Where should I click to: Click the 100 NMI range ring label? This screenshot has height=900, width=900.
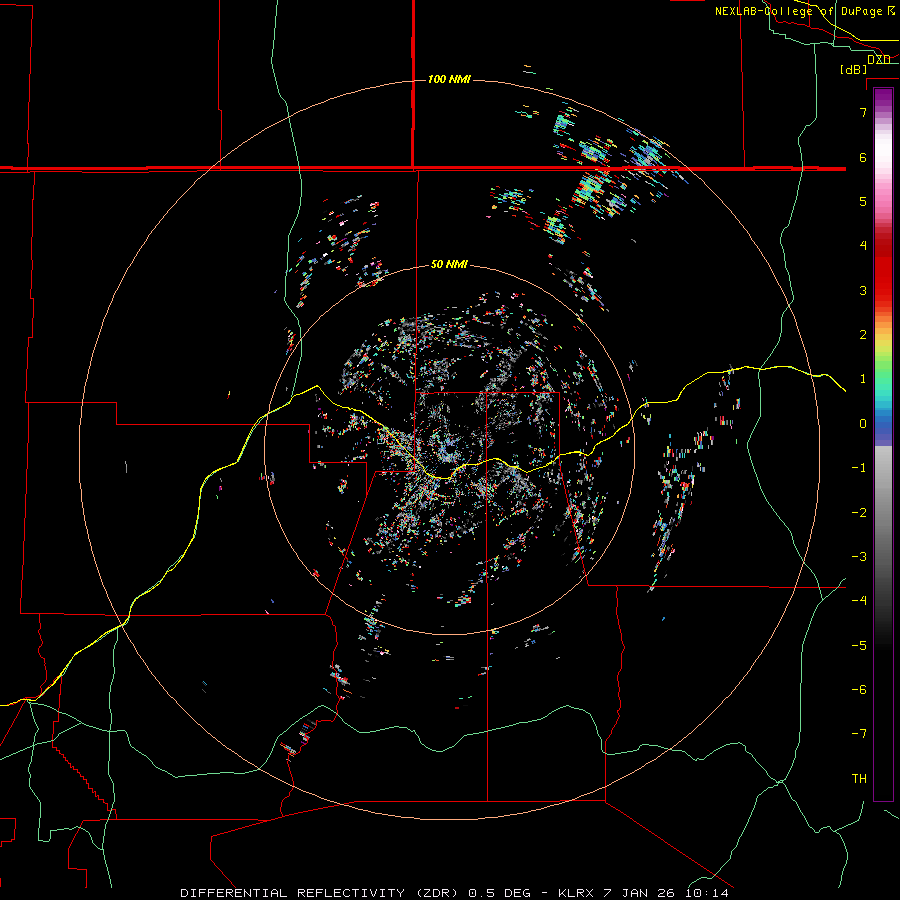449,79
